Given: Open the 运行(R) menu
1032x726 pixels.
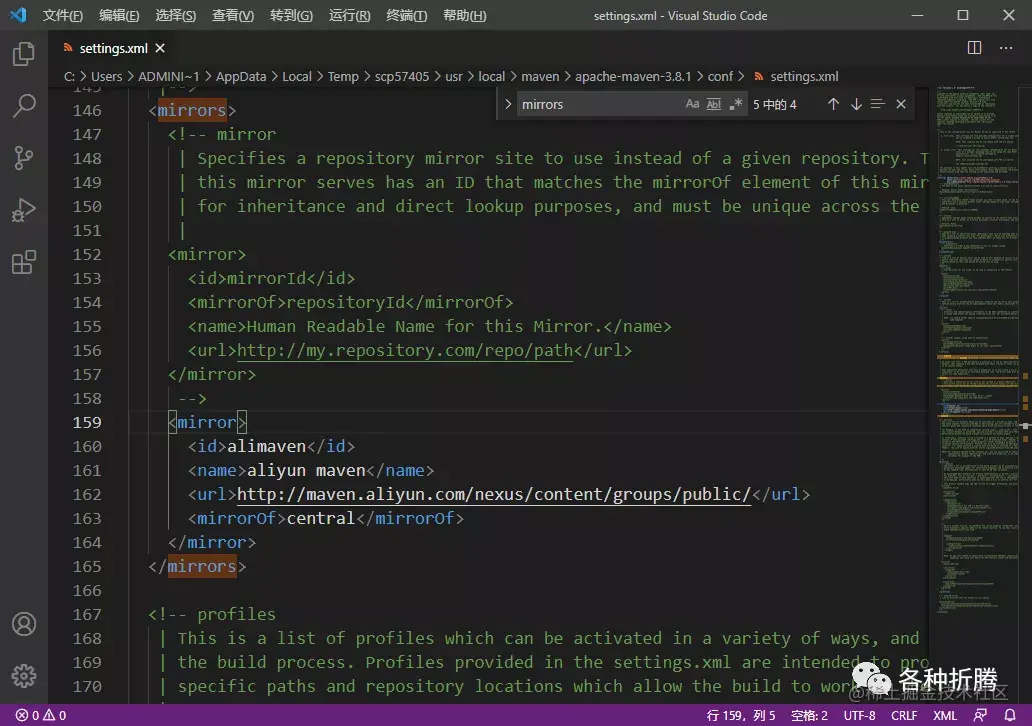Looking at the screenshot, I should point(349,15).
